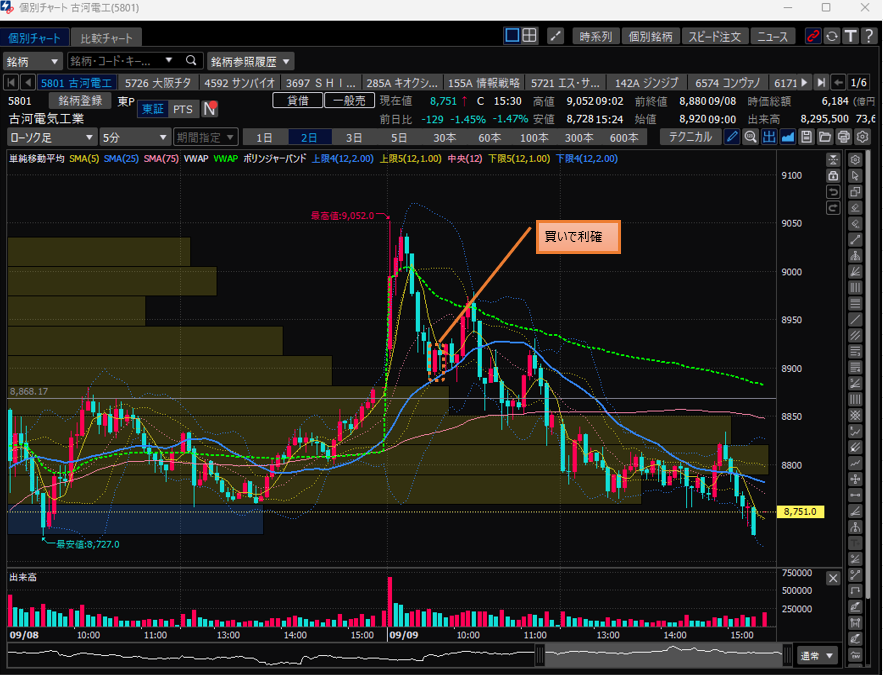
Task: Switch to single chart layout view
Action: 511,36
